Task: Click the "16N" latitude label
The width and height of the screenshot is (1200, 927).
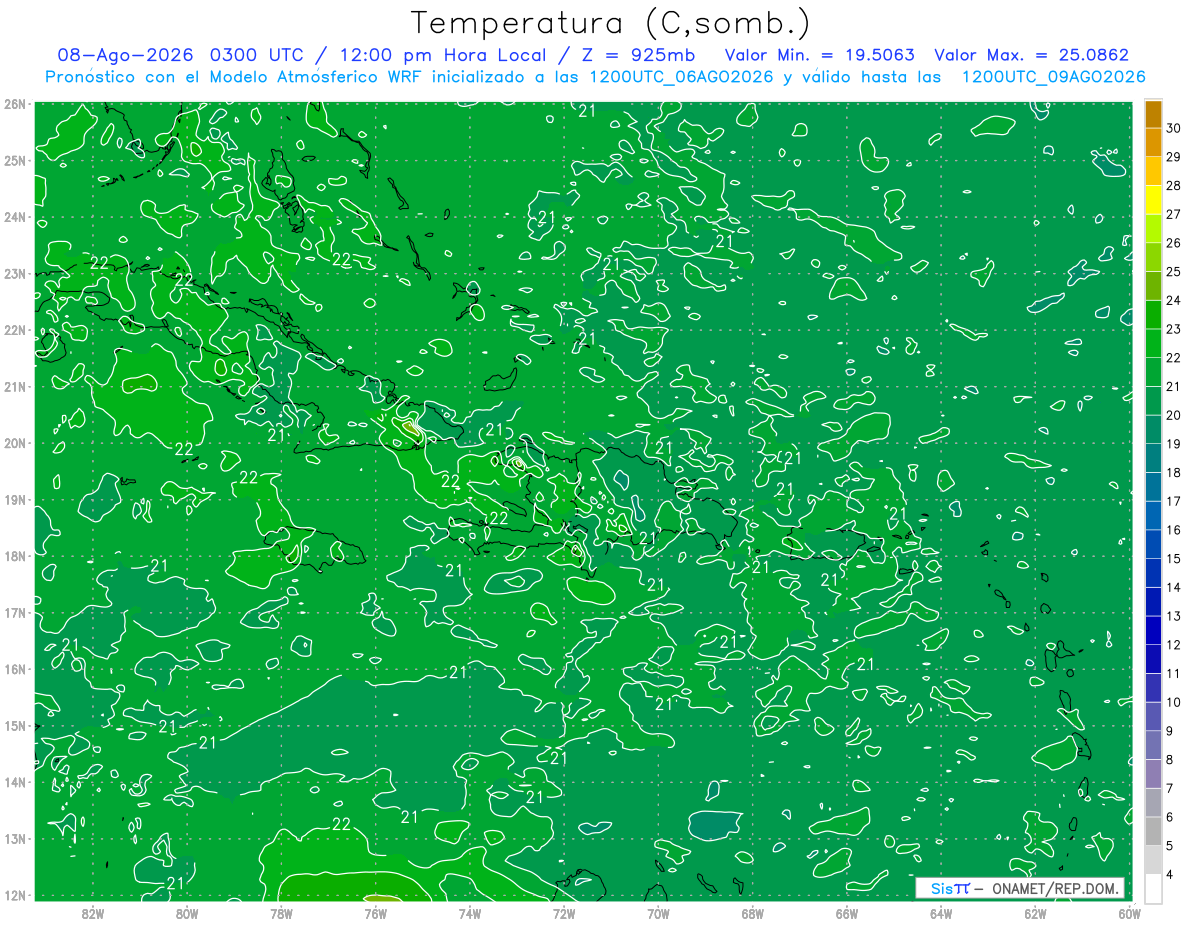Action: [14, 669]
